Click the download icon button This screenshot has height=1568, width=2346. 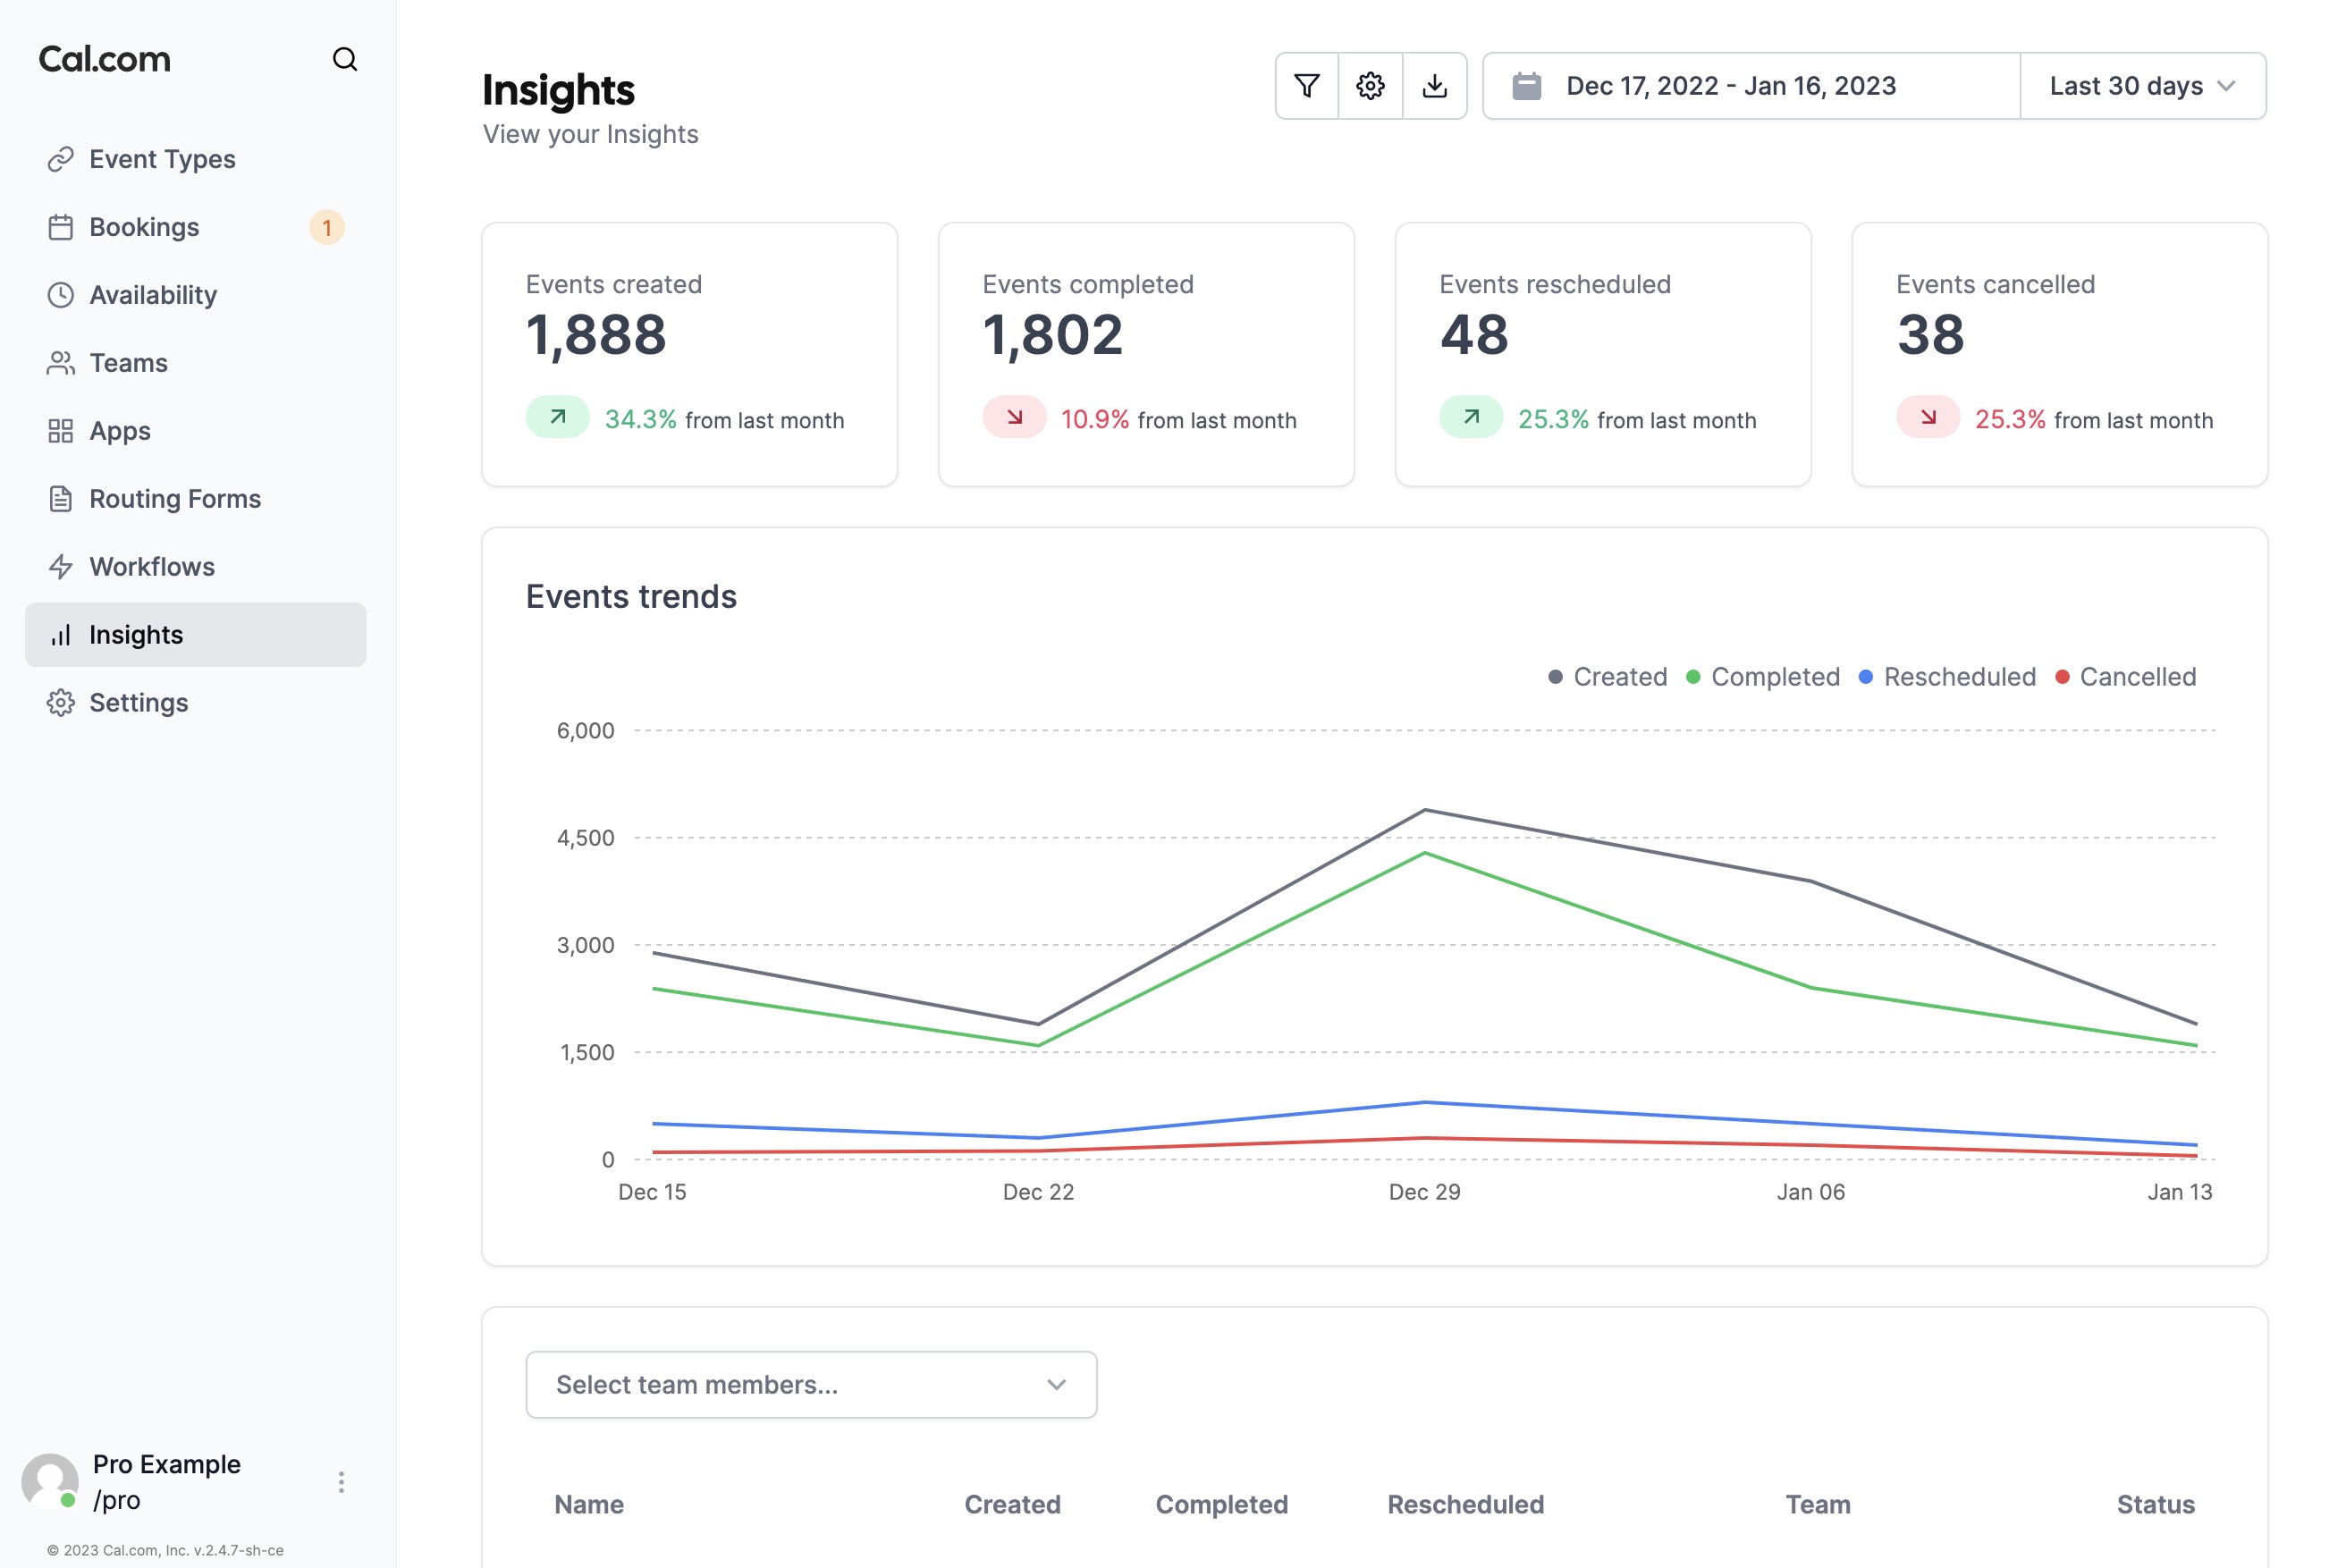1434,86
